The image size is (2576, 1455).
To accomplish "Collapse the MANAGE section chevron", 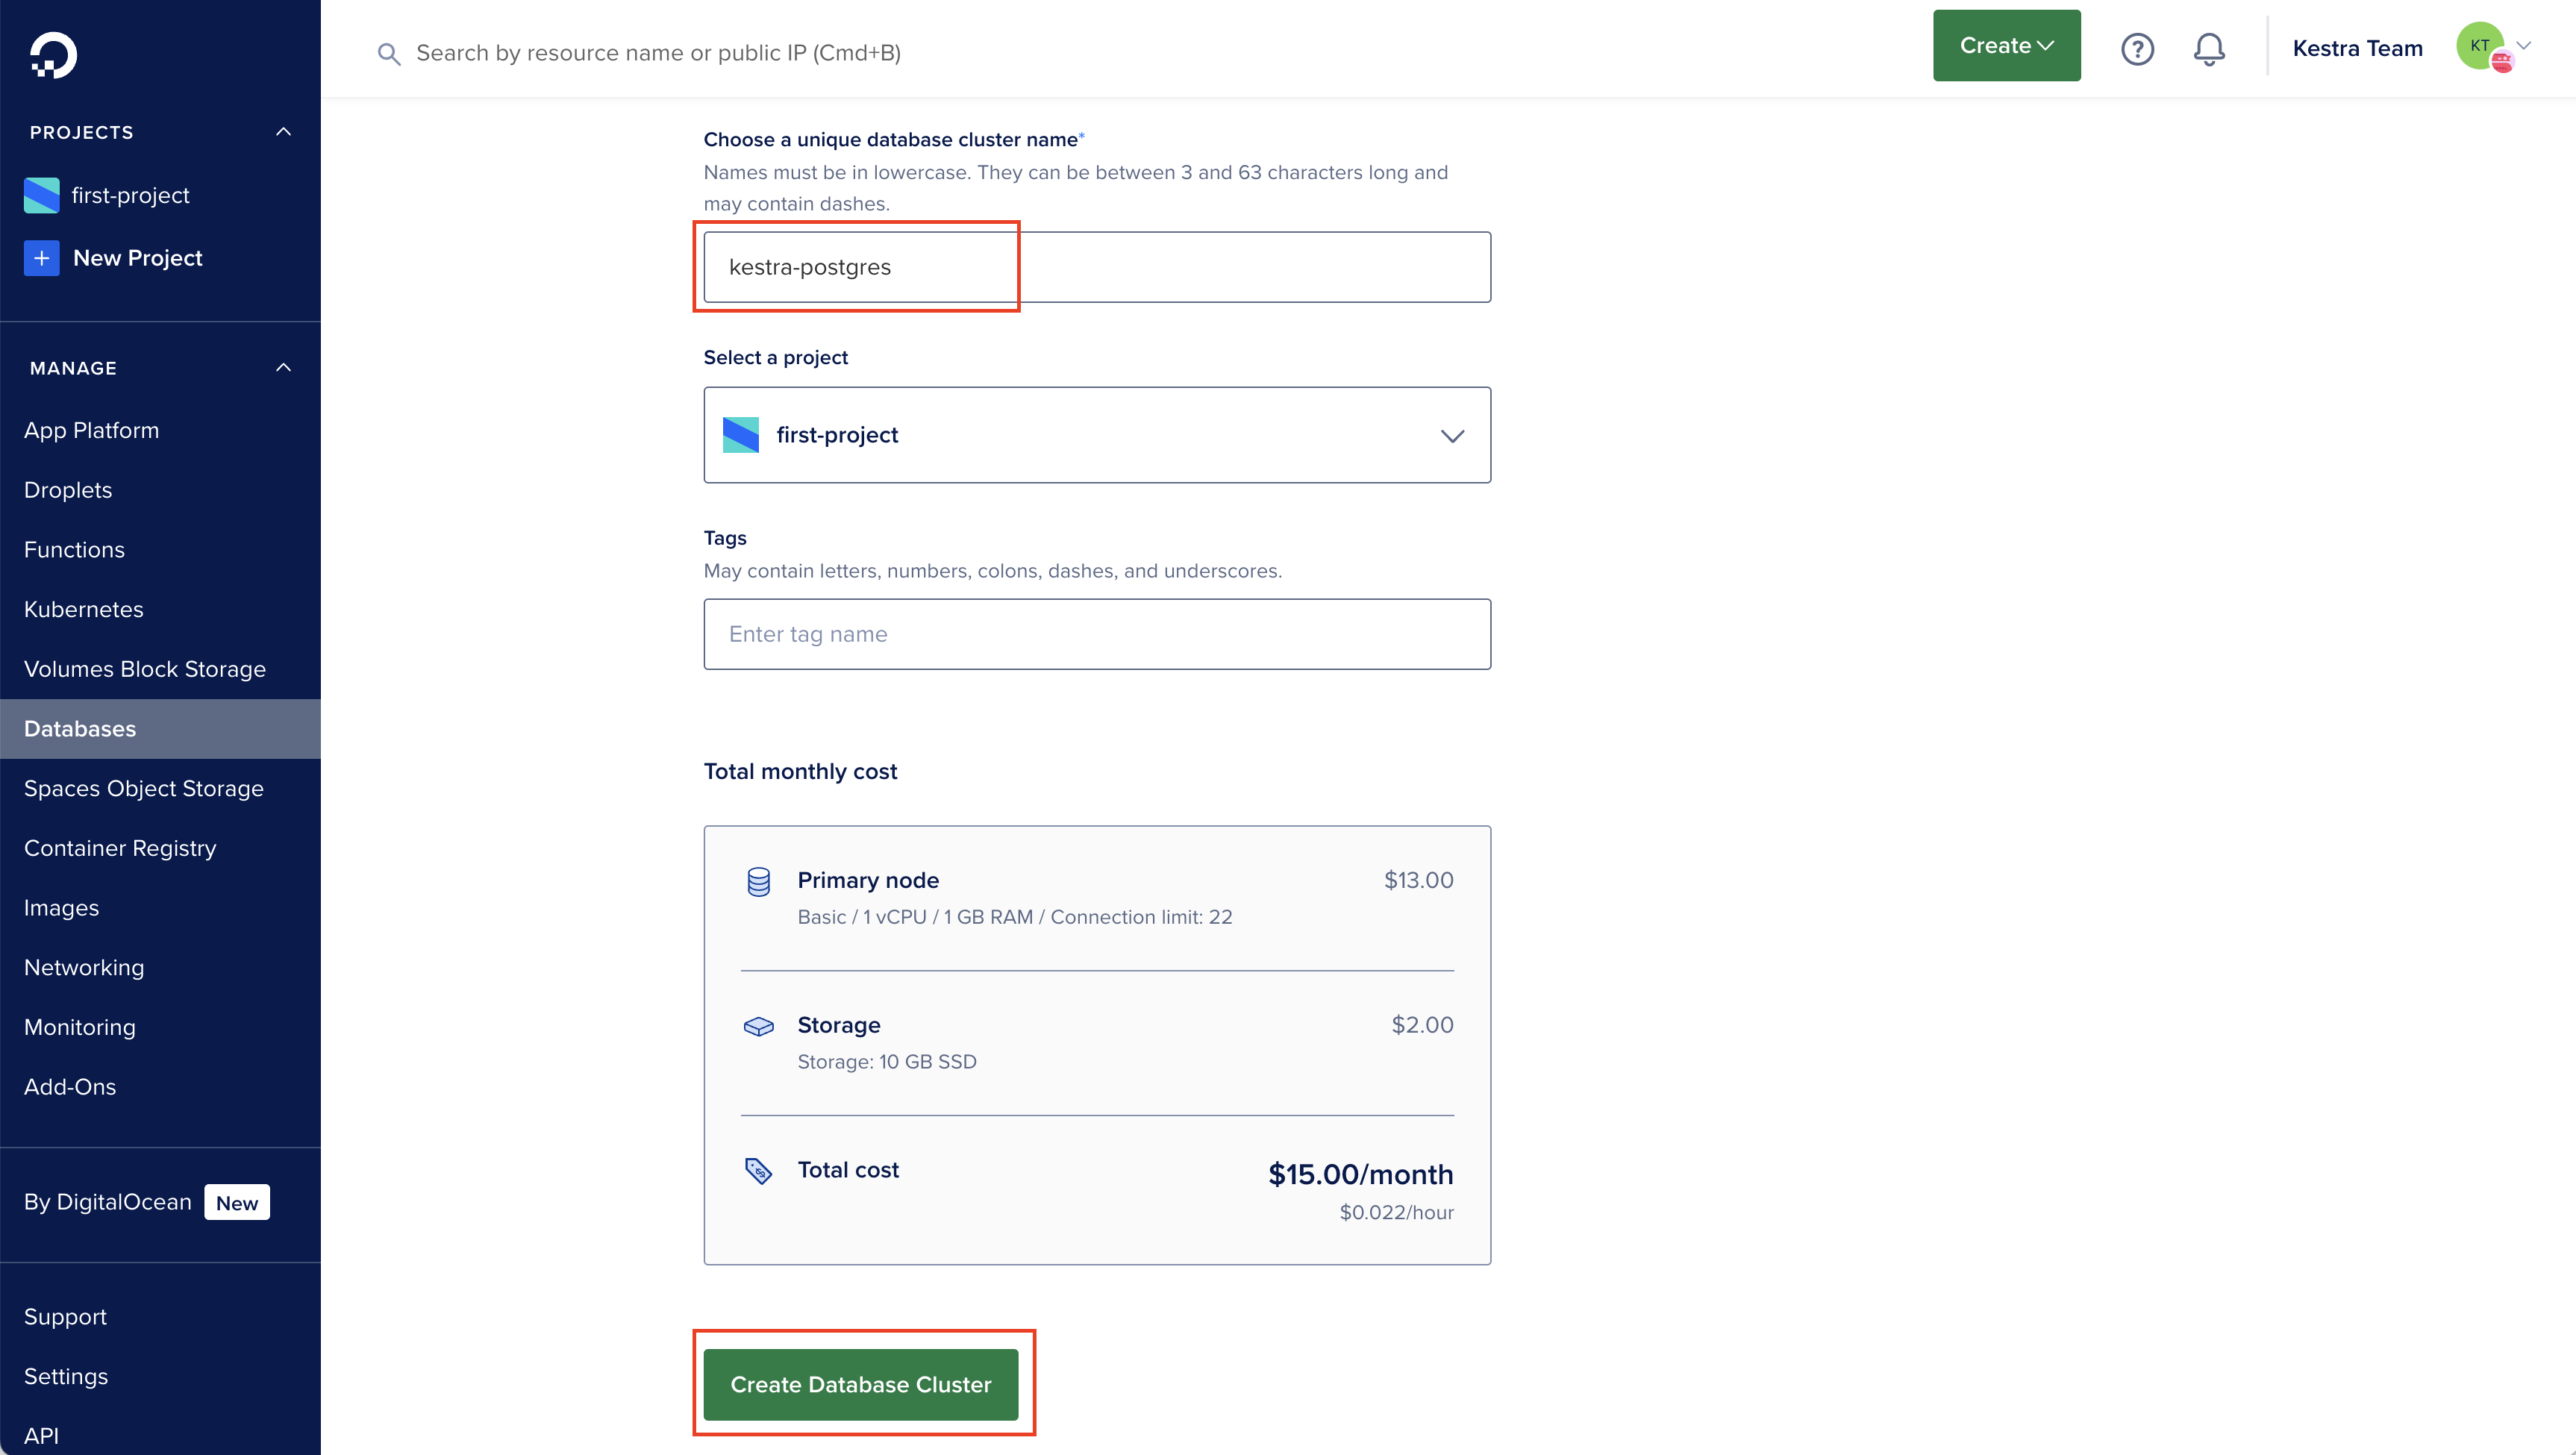I will tap(284, 368).
